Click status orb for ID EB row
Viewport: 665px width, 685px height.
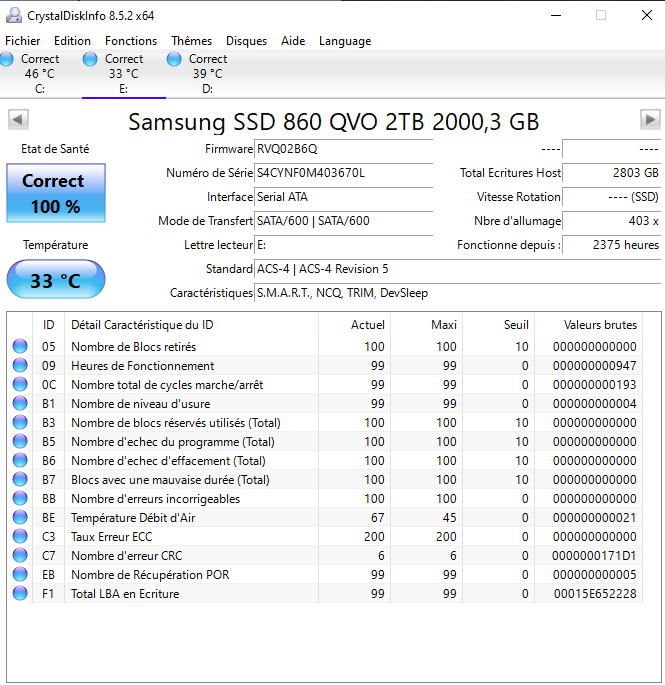(x=20, y=574)
